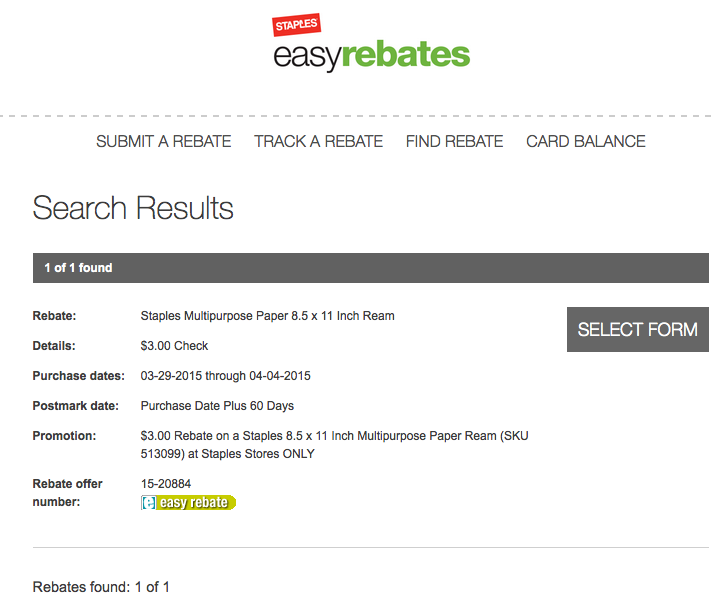Click the Purchase Date Plus 60 Days text
Viewport: 716px width, 603px height.
point(217,406)
